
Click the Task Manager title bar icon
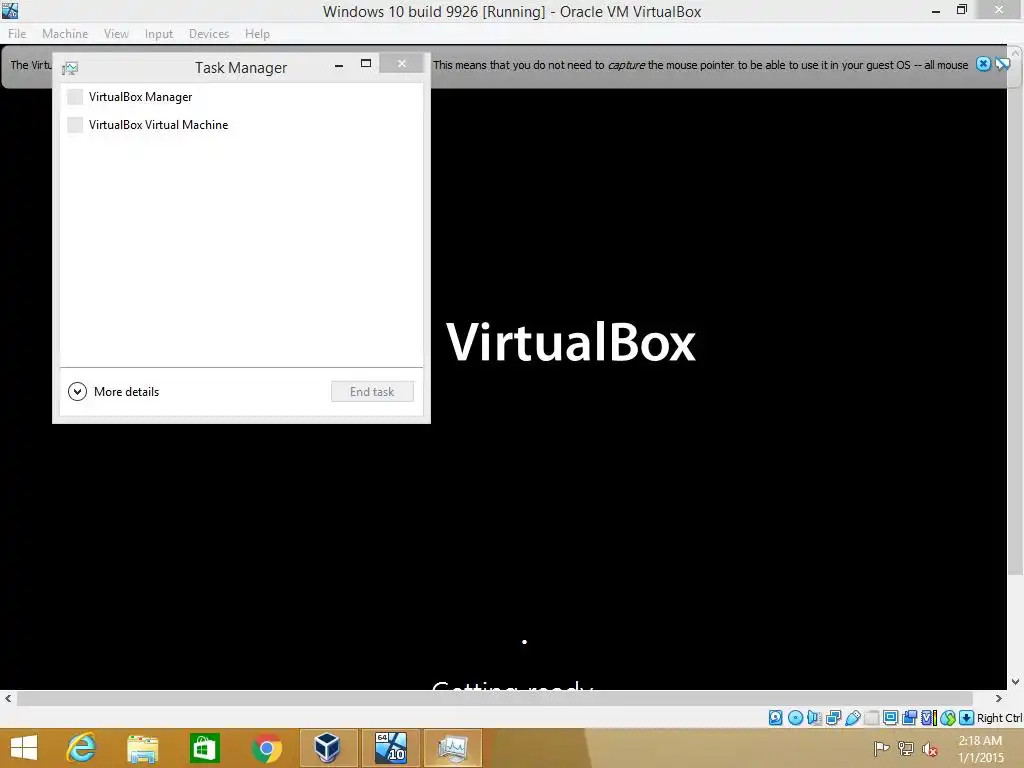click(x=70, y=68)
